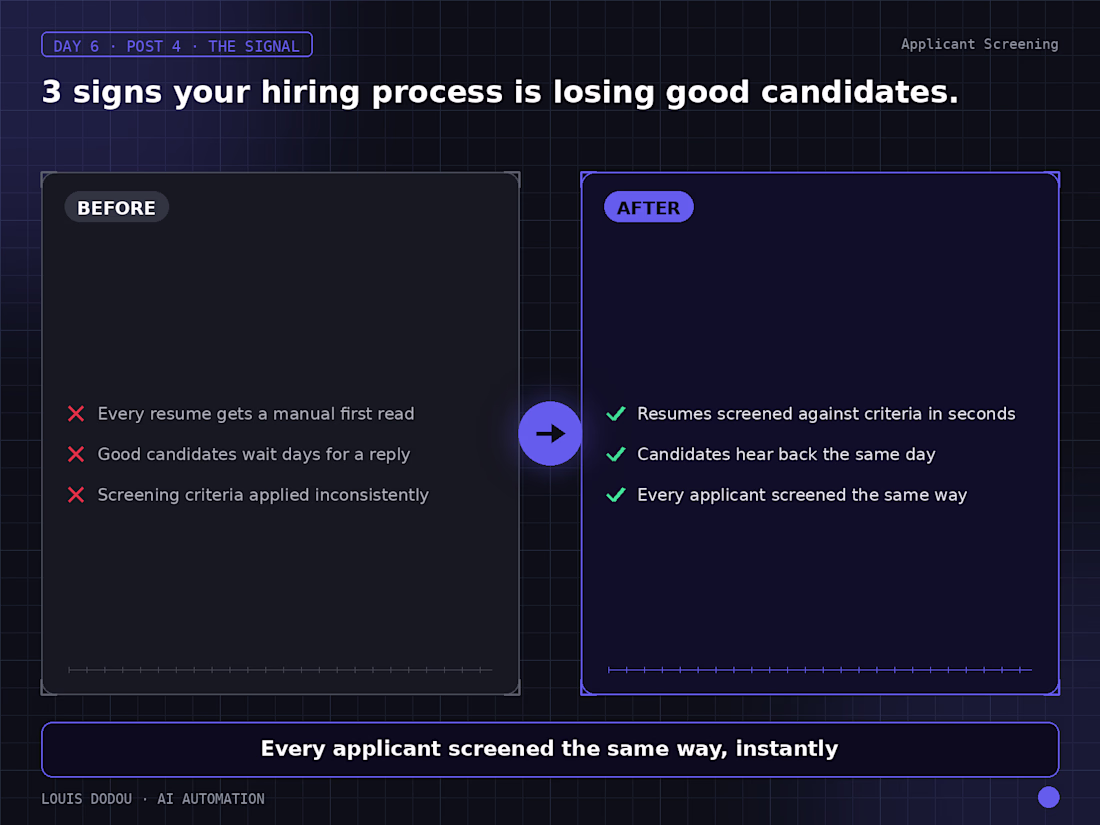Click the headline about losing good candidates
The image size is (1100, 825).
[x=500, y=93]
